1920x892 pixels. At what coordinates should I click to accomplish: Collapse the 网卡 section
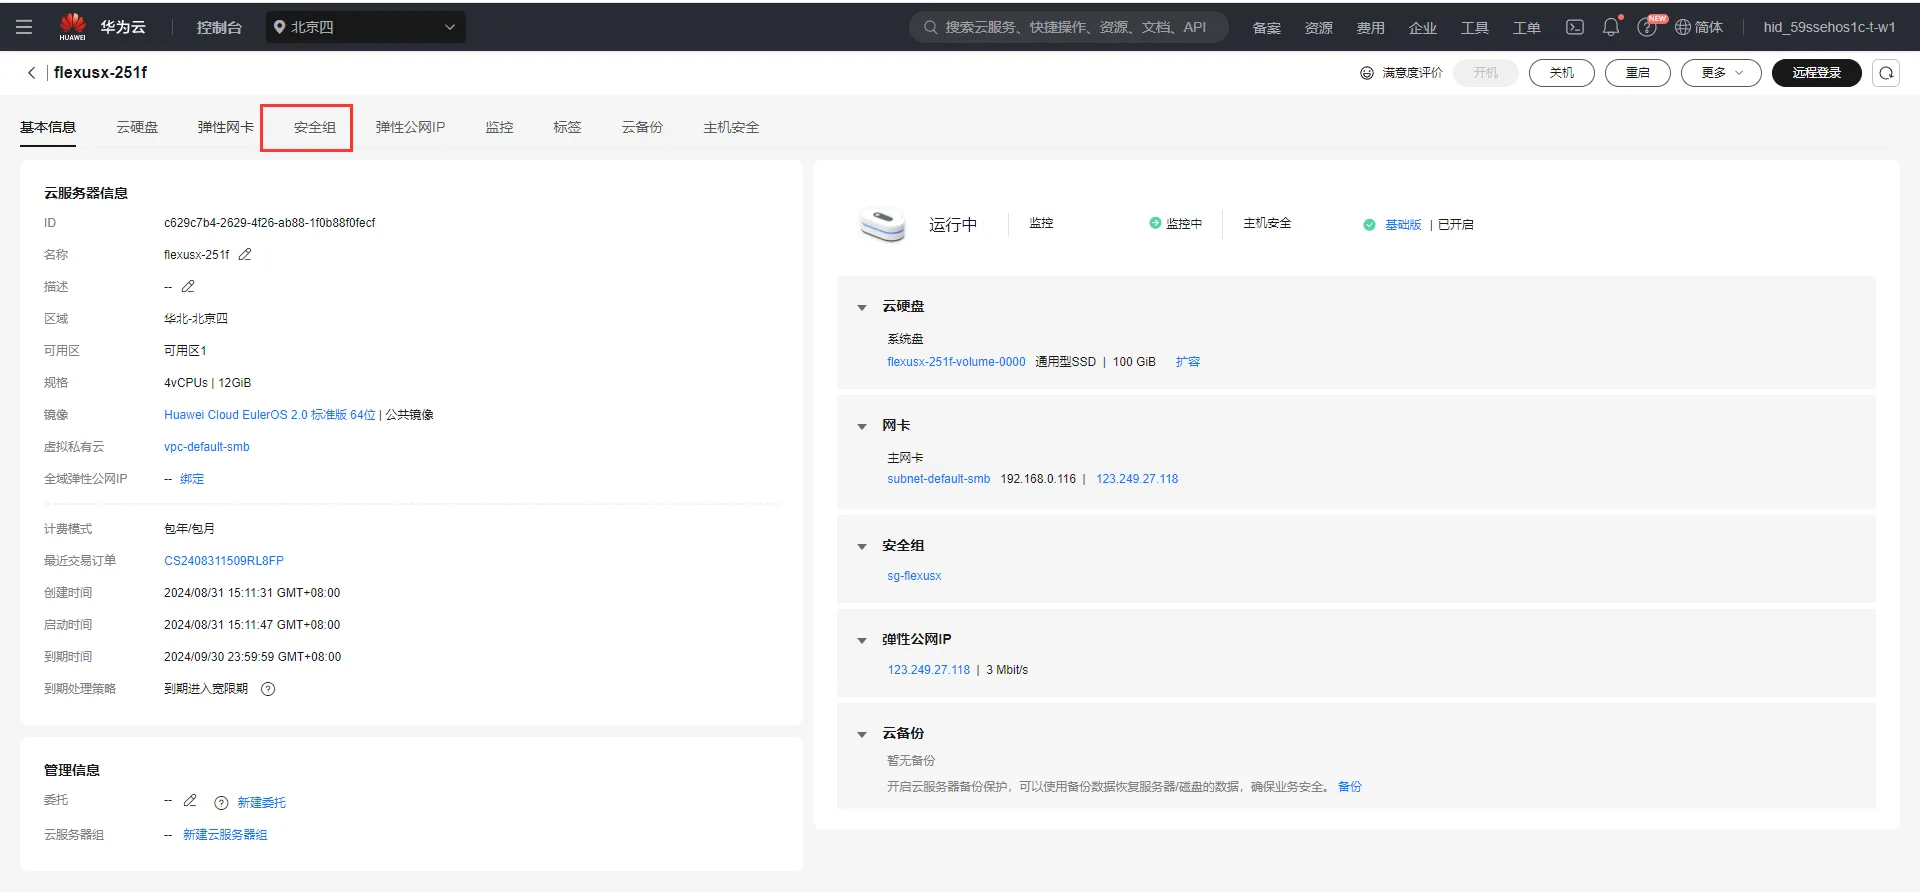pos(862,426)
